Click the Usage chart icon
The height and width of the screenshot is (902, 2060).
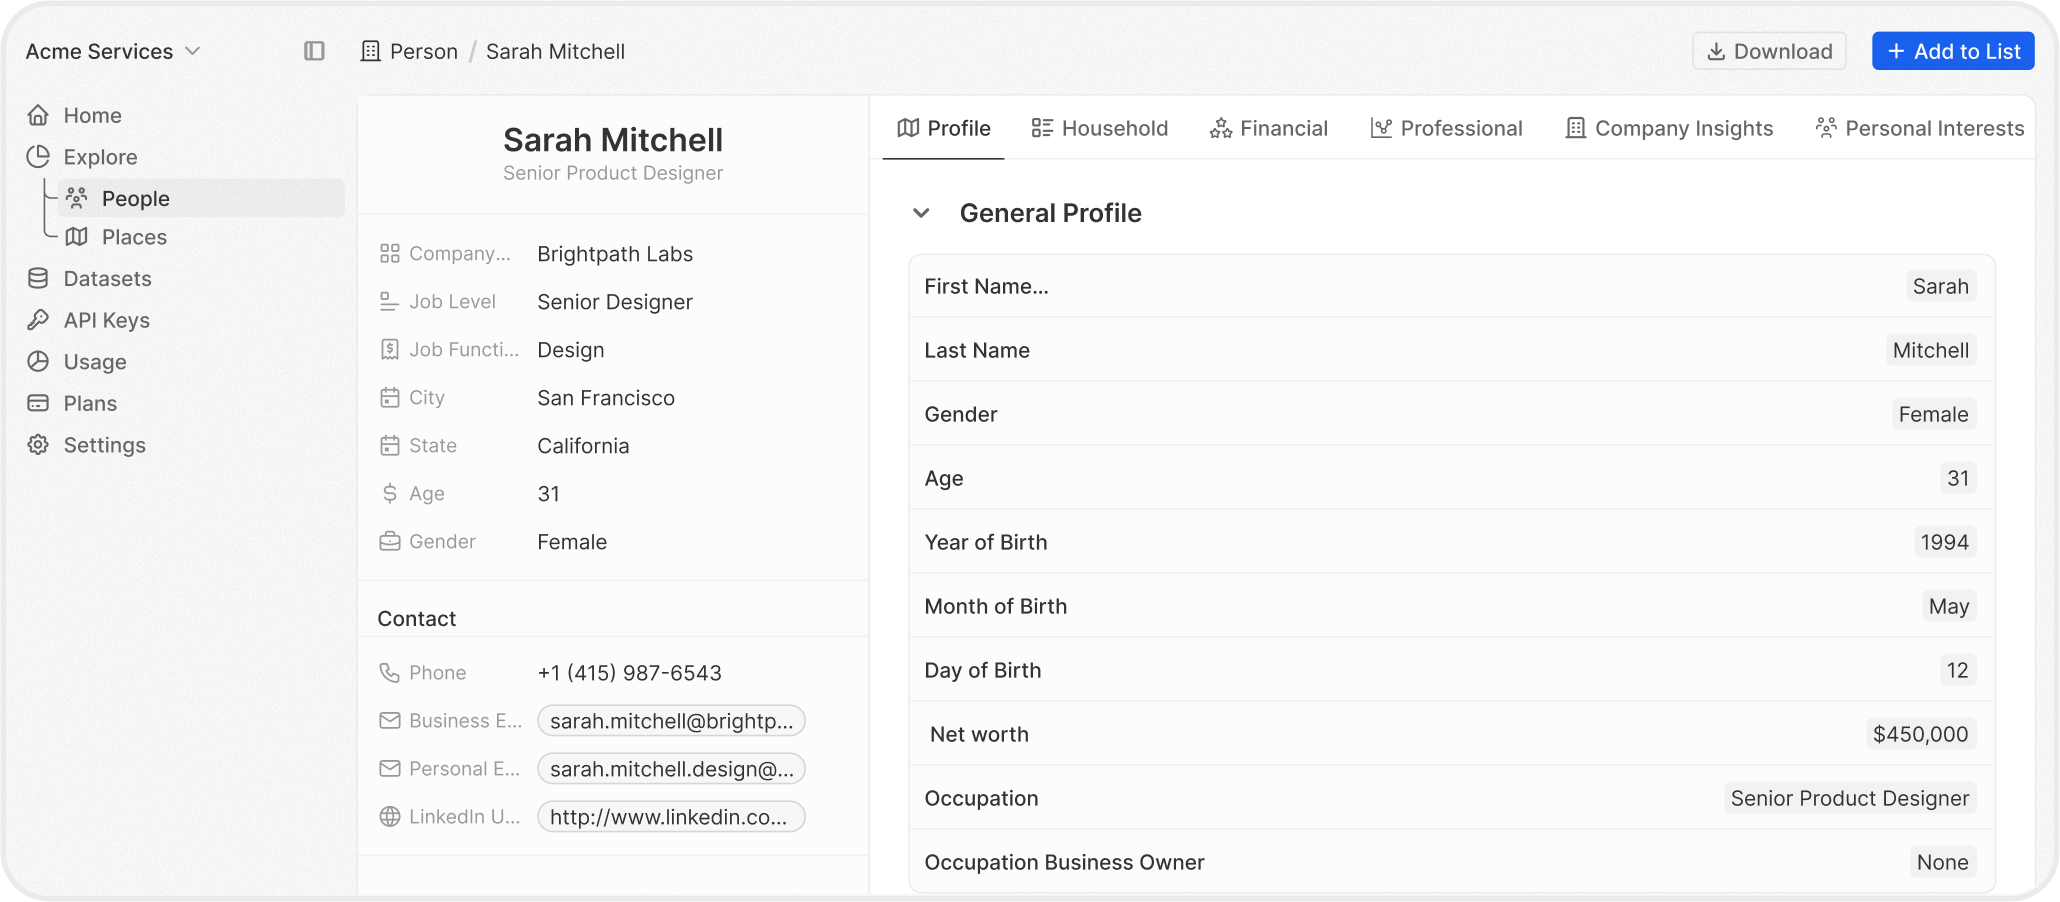(38, 362)
